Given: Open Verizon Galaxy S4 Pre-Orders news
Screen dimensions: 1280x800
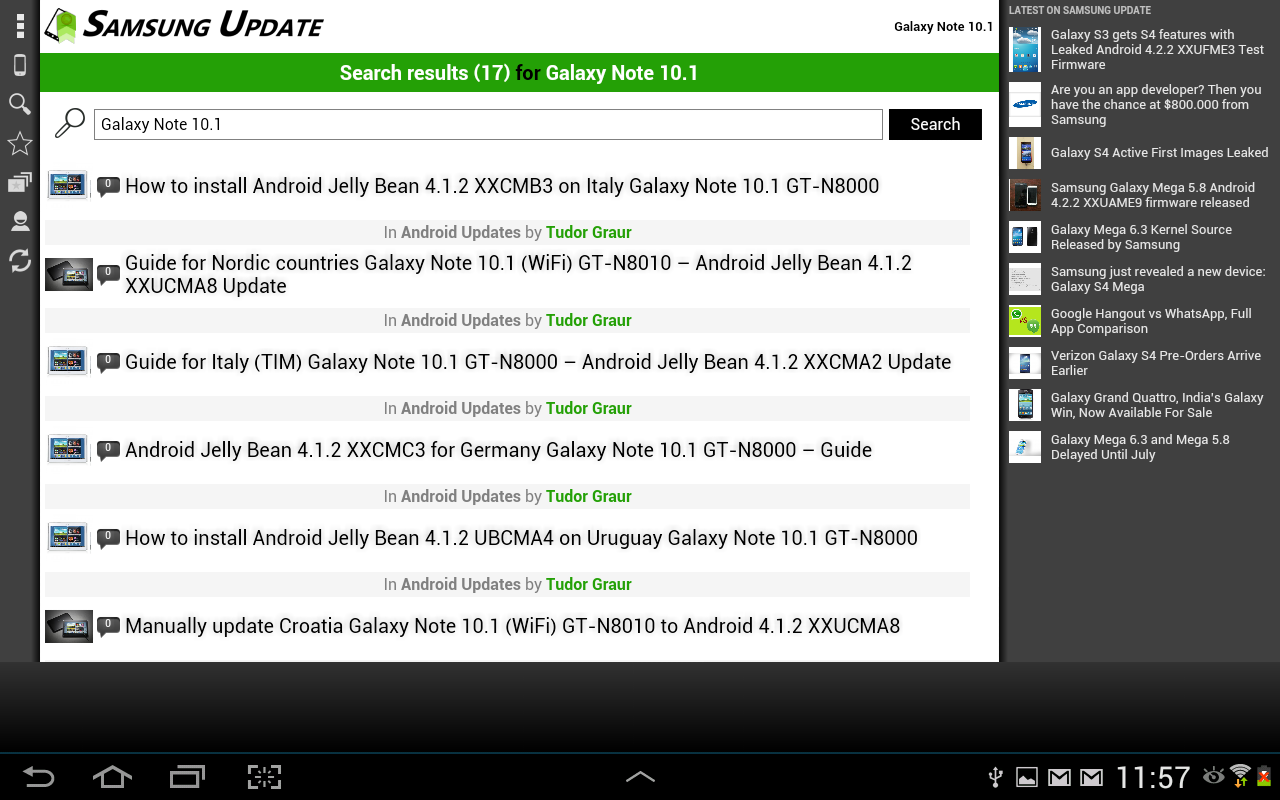Looking at the screenshot, I should click(1156, 363).
